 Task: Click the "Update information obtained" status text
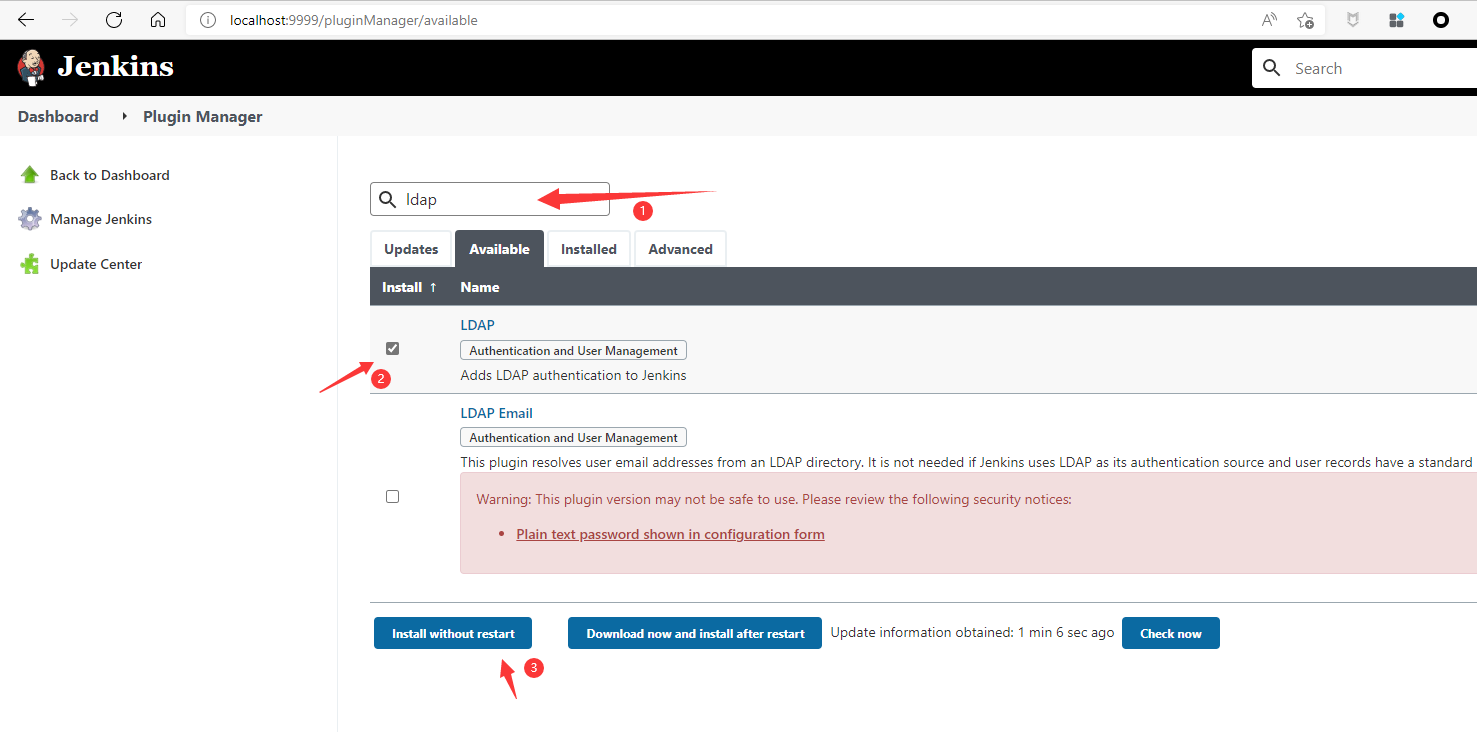972,633
